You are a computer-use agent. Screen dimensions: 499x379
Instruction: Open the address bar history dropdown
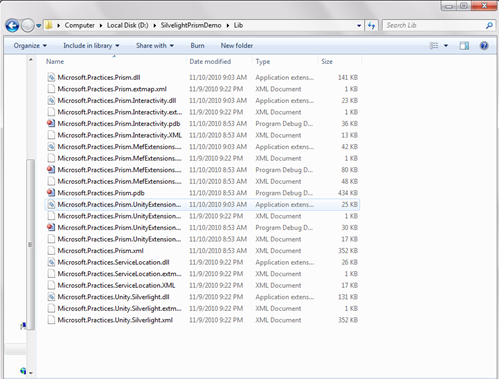pos(359,25)
